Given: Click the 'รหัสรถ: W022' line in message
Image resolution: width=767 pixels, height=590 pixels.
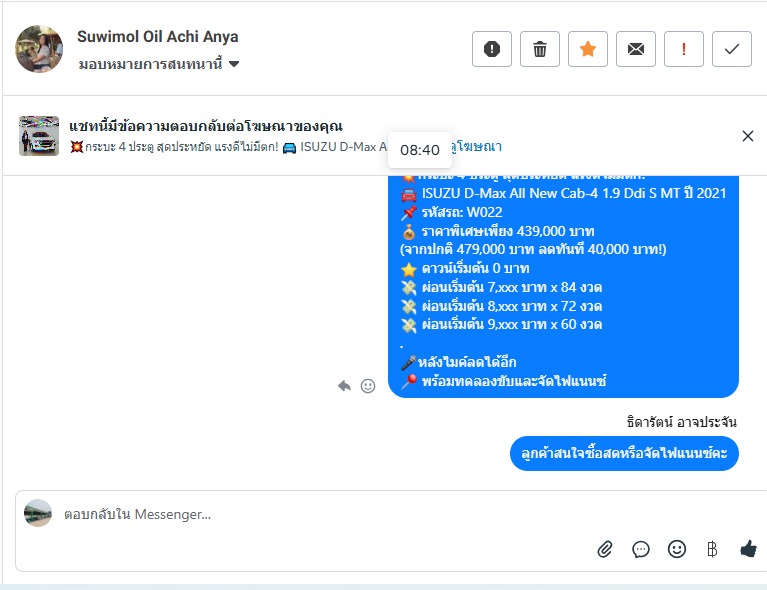Looking at the screenshot, I should pos(451,212).
